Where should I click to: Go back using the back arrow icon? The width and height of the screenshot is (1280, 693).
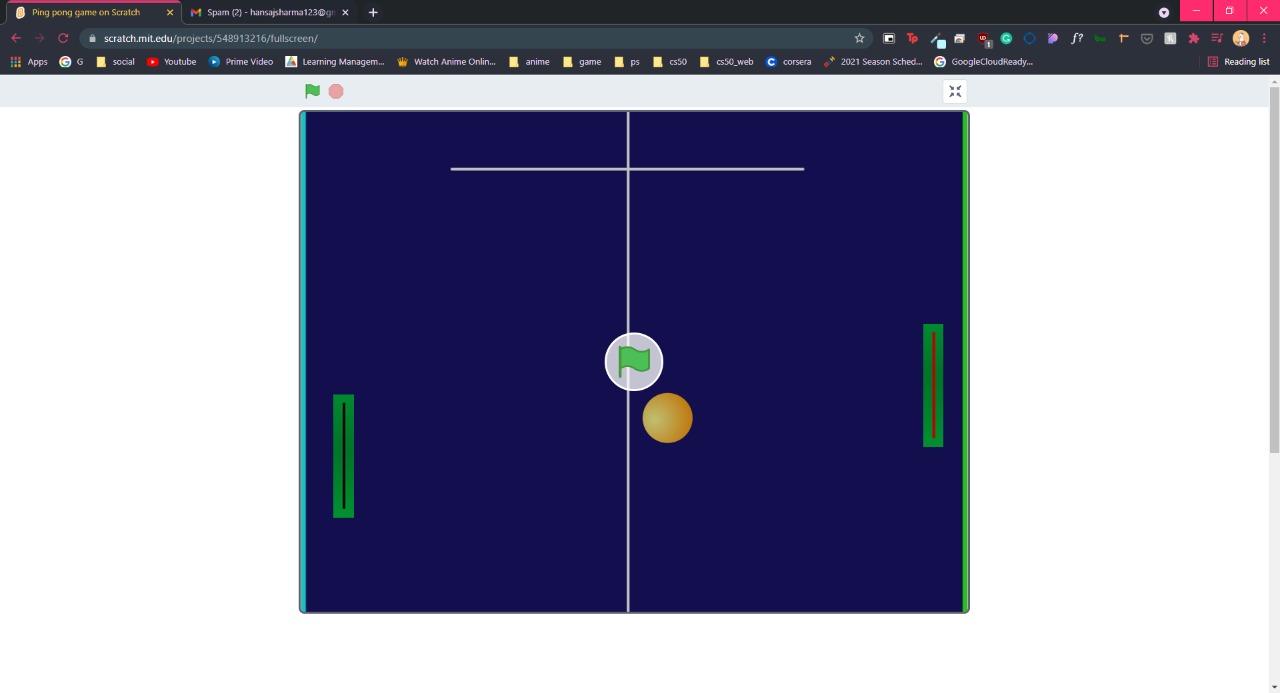pyautogui.click(x=16, y=38)
